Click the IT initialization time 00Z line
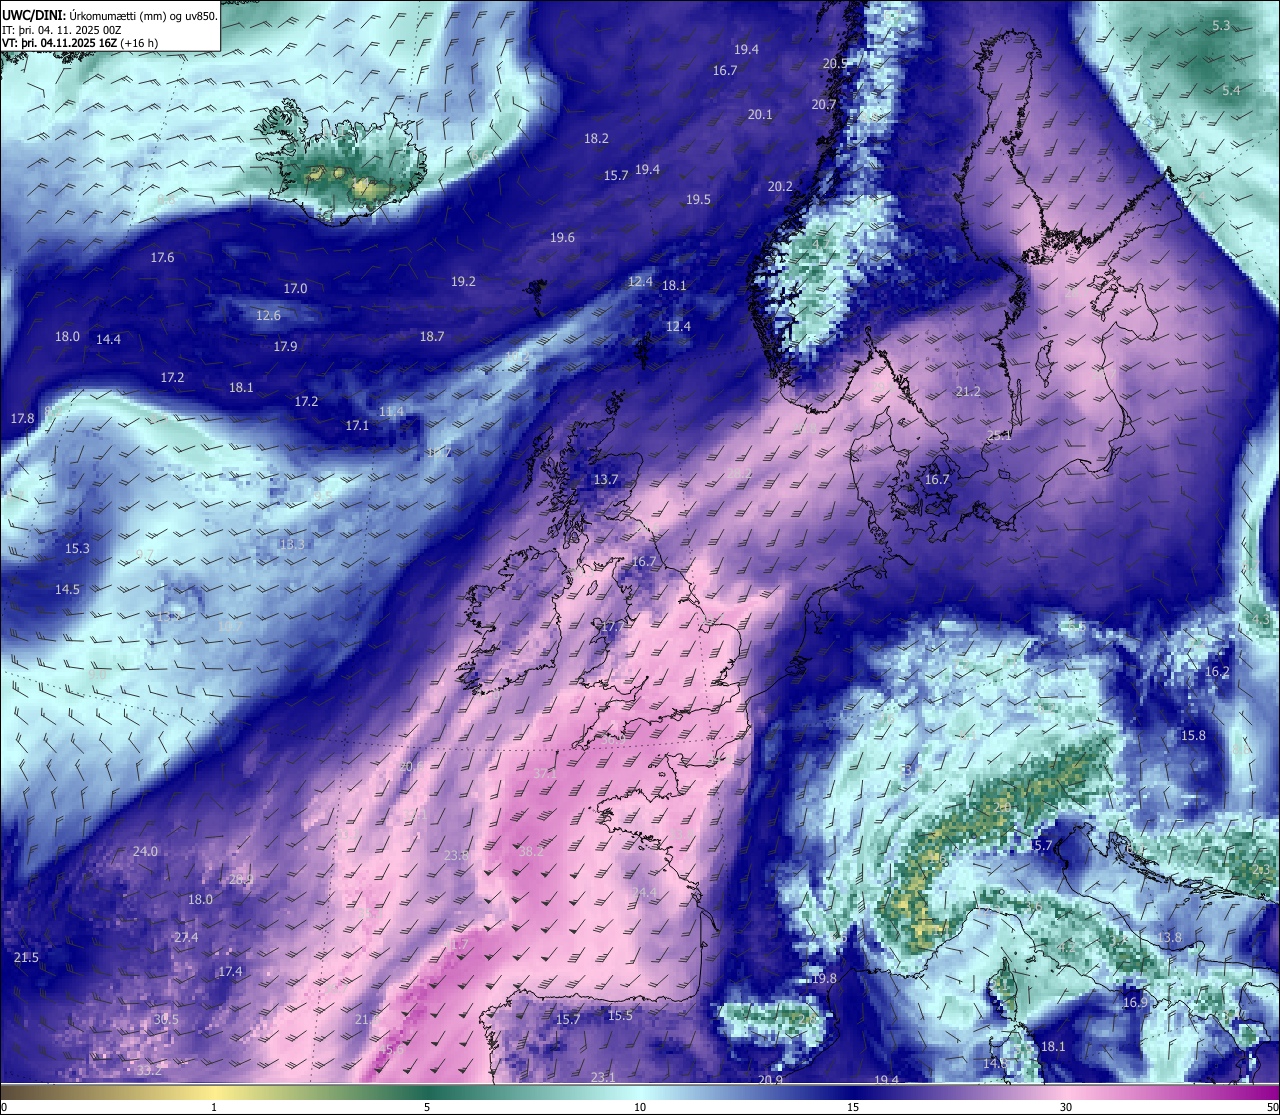The width and height of the screenshot is (1280, 1115). (62, 30)
